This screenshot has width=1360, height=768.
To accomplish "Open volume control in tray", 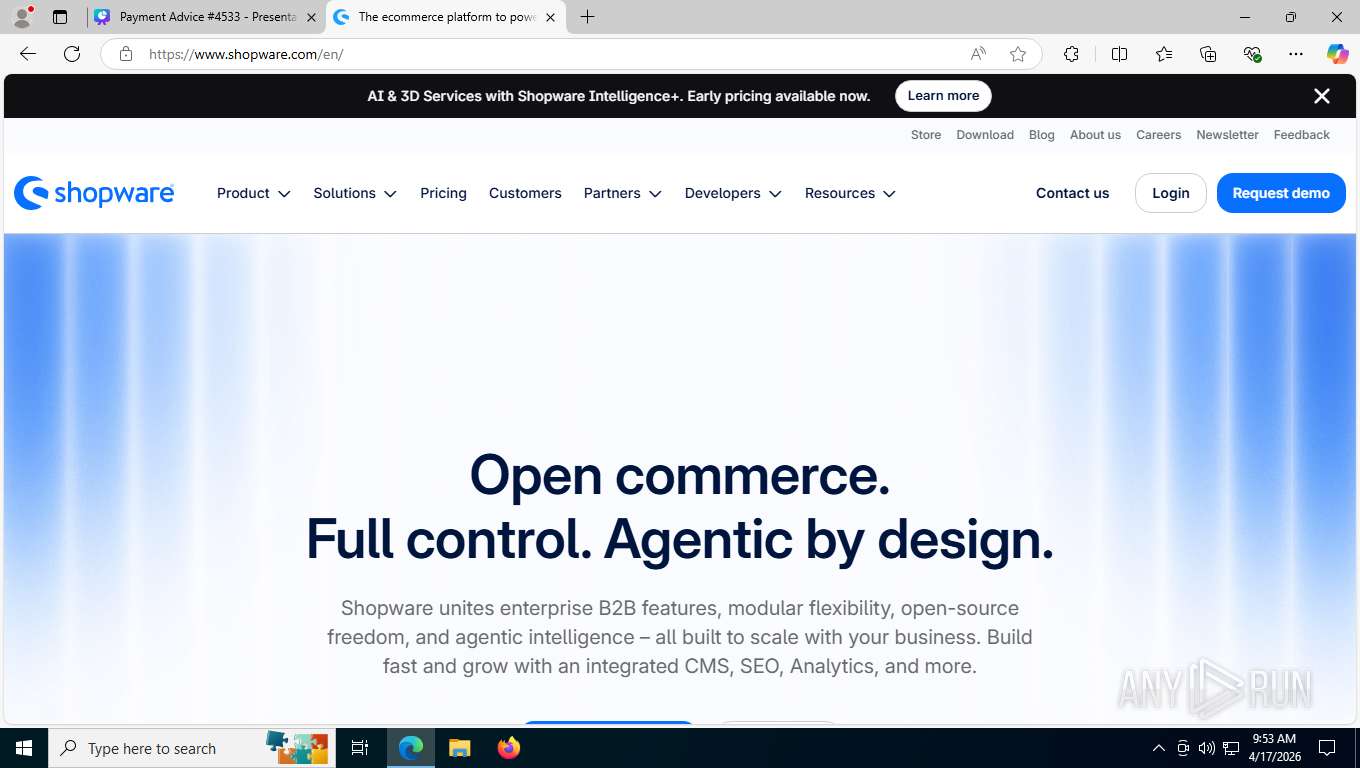I will (1207, 748).
